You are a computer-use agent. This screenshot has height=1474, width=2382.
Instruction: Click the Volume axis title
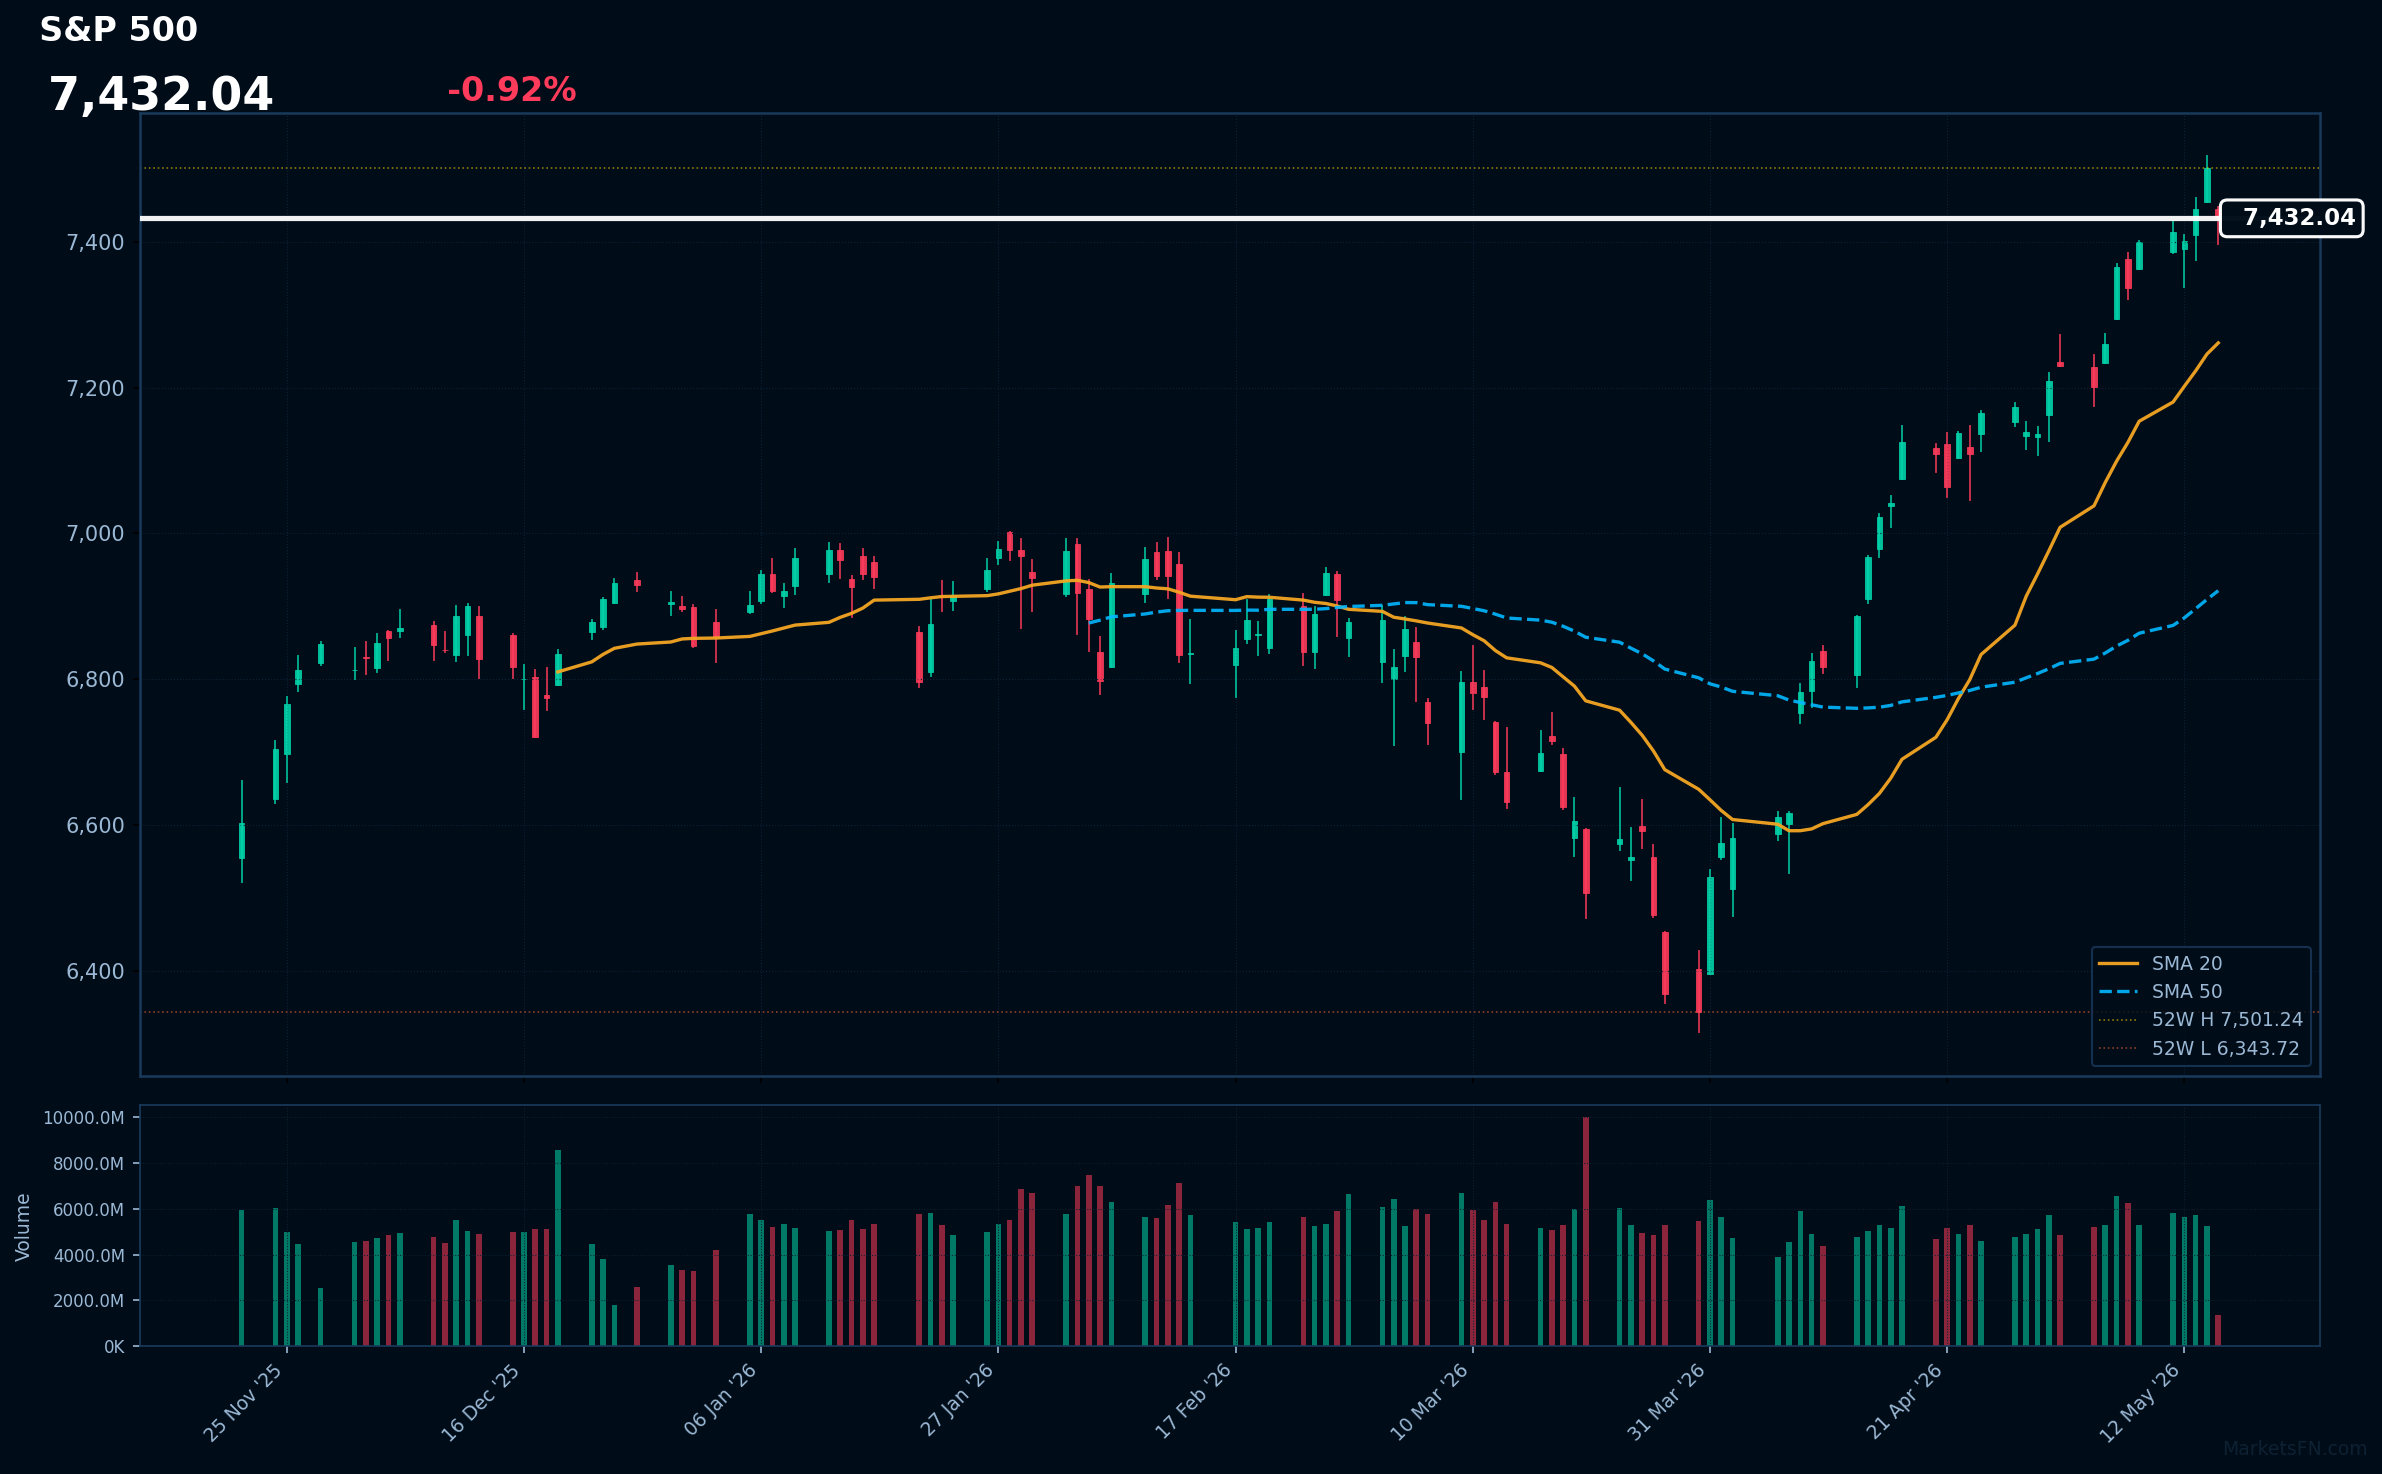(23, 1227)
